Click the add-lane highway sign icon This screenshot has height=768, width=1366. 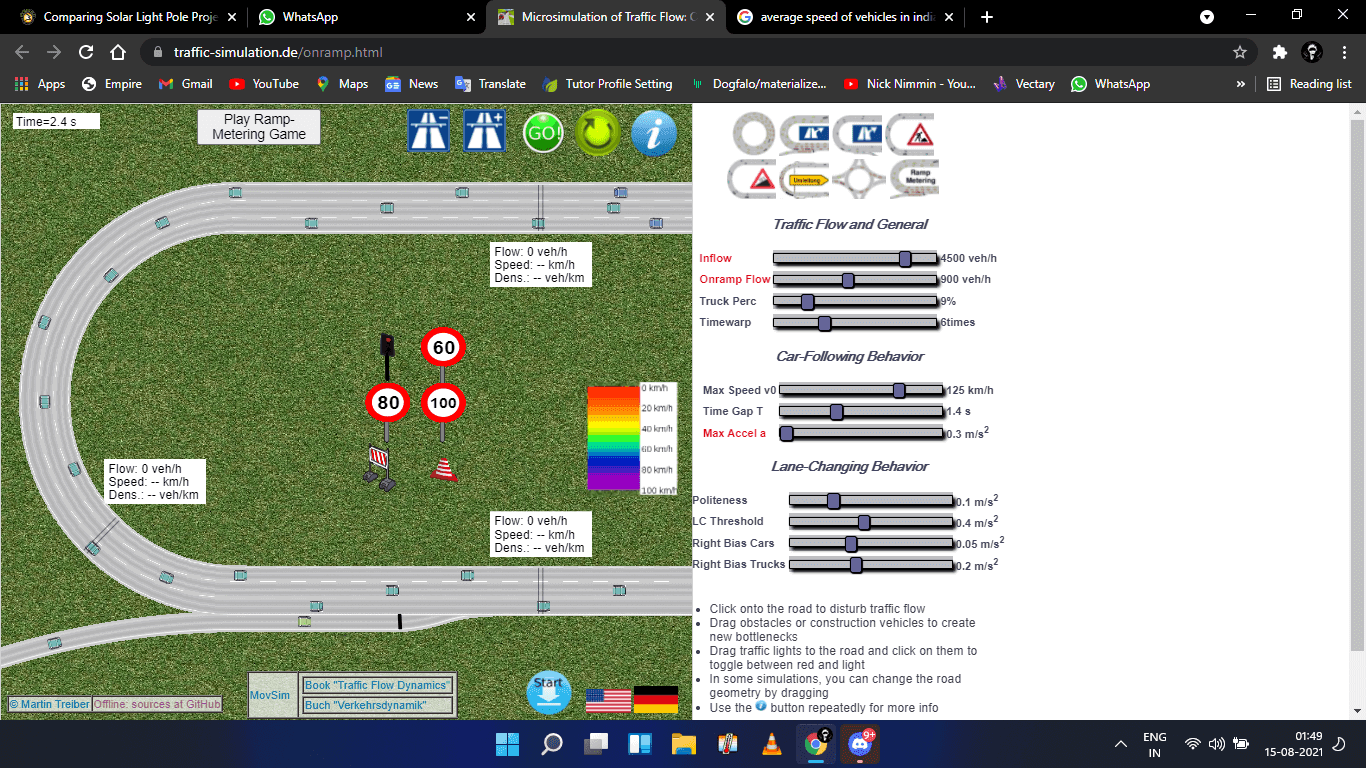[484, 131]
